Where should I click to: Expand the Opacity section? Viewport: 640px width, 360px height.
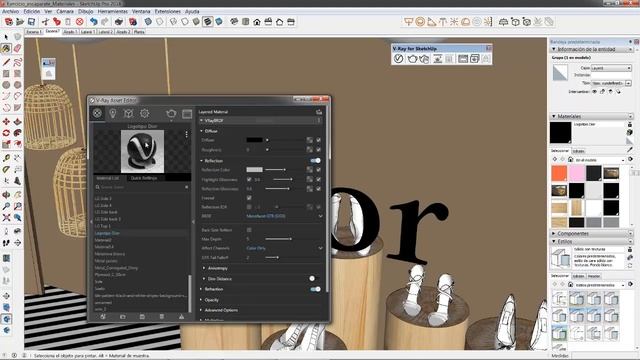click(211, 300)
